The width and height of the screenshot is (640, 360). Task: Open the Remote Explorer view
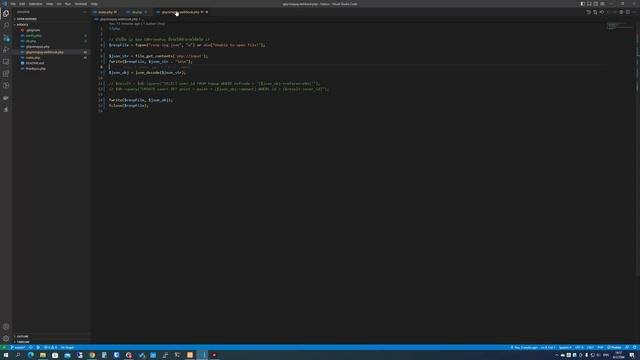pyautogui.click(x=6, y=62)
